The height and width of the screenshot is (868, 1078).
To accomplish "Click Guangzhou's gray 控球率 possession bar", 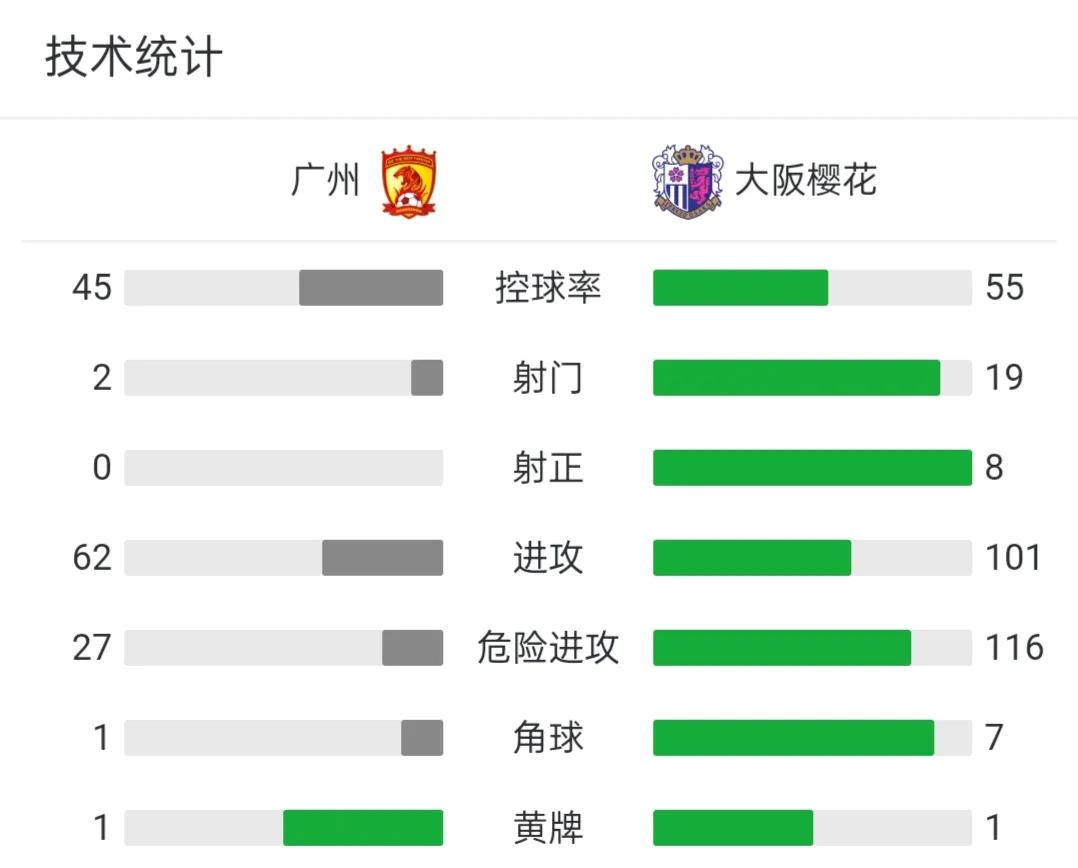I will pos(371,288).
